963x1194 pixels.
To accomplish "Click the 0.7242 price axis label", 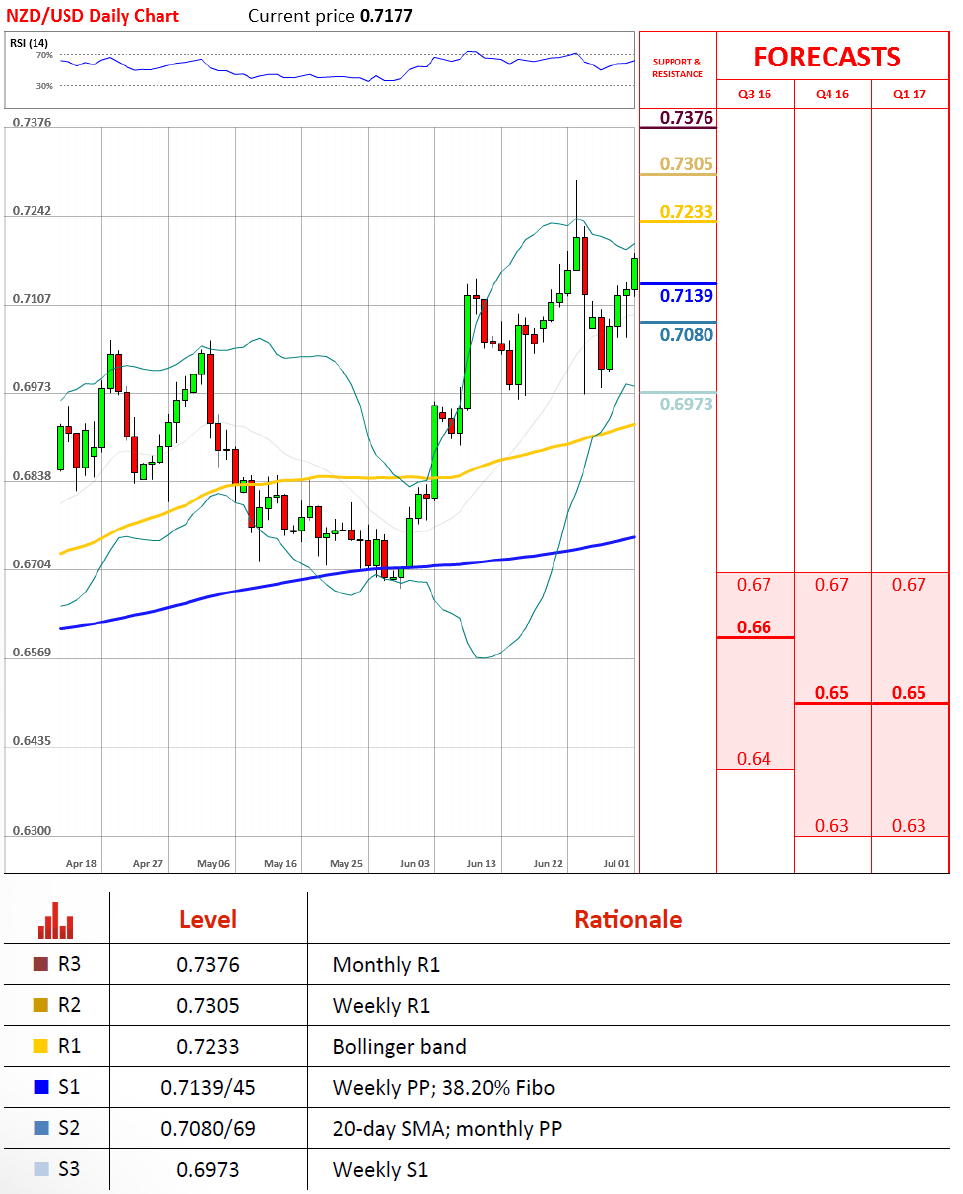I will pyautogui.click(x=32, y=211).
